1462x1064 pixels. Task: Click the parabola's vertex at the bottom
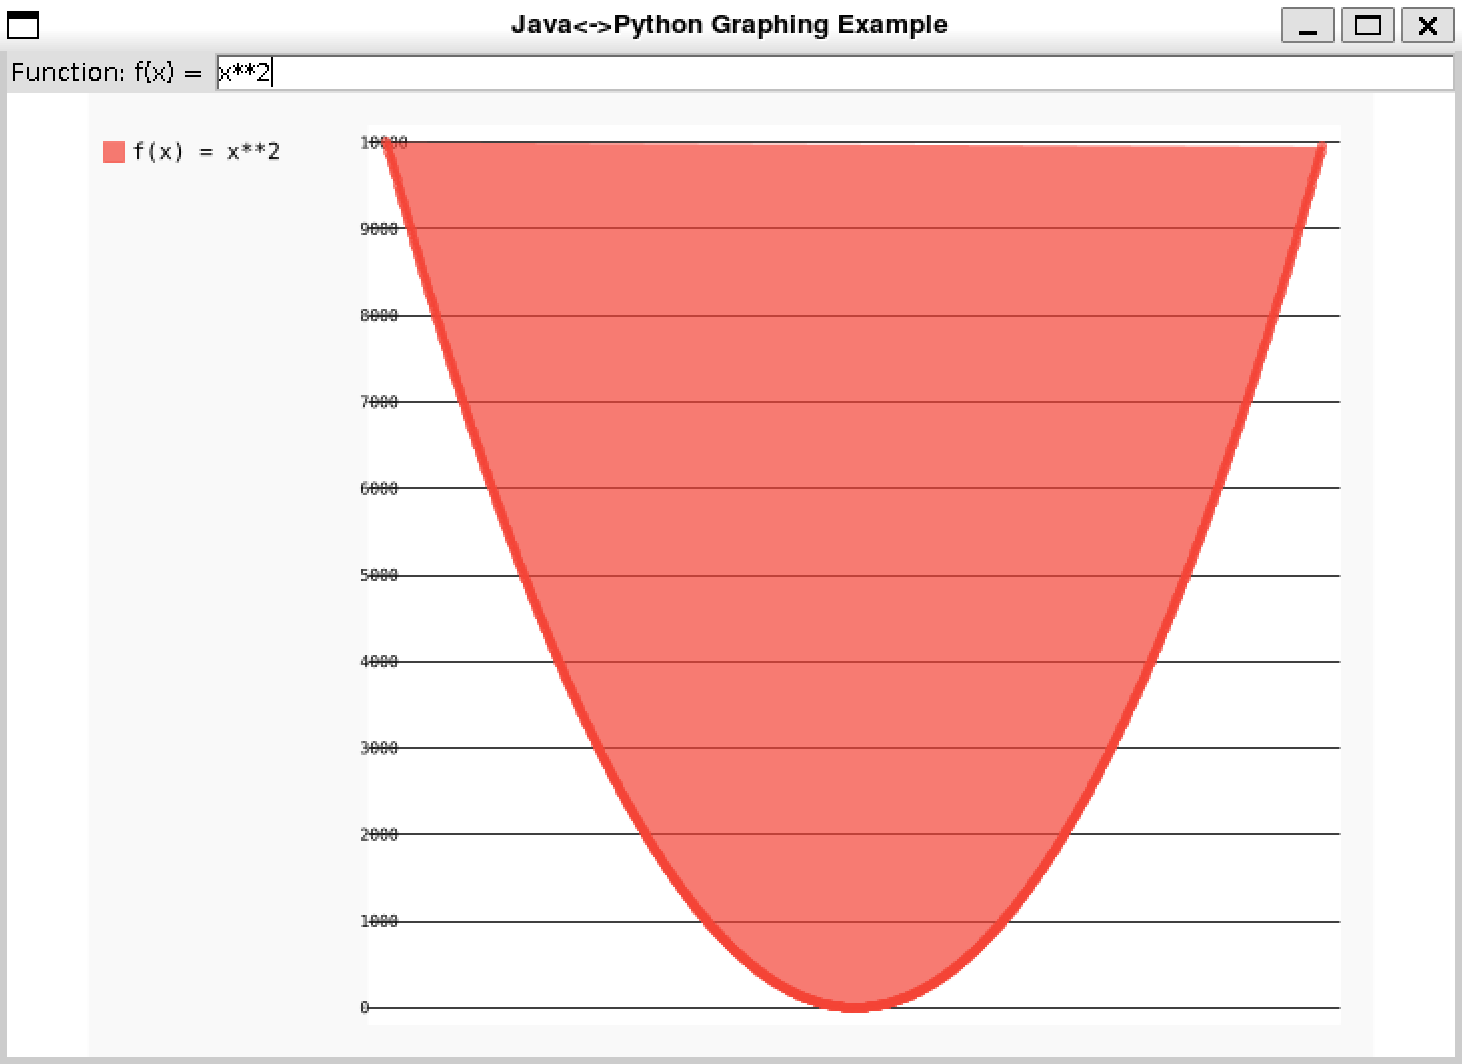click(855, 1006)
